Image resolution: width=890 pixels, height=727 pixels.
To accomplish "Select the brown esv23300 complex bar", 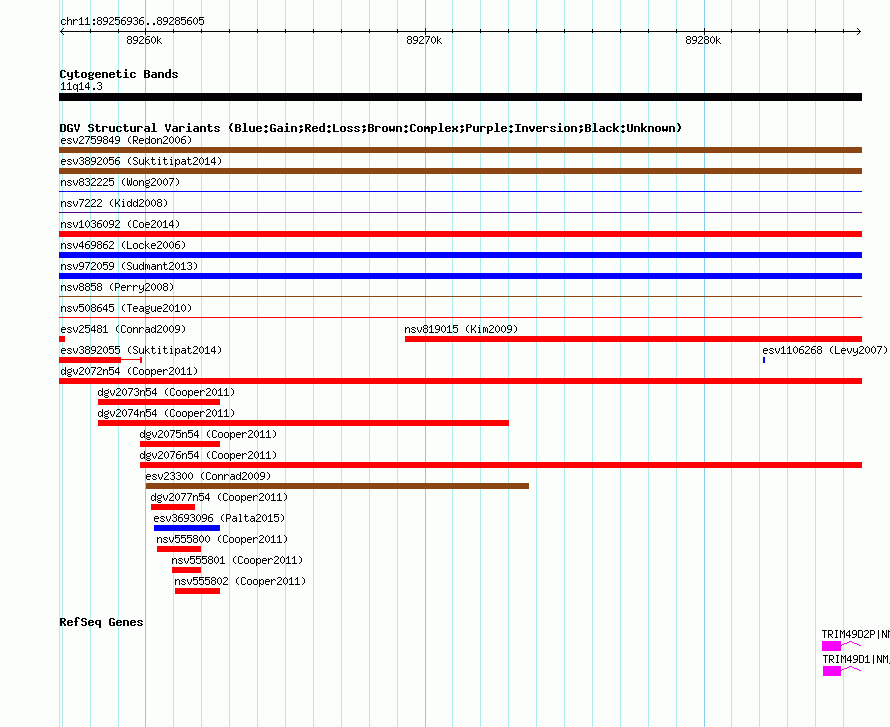I will (337, 486).
